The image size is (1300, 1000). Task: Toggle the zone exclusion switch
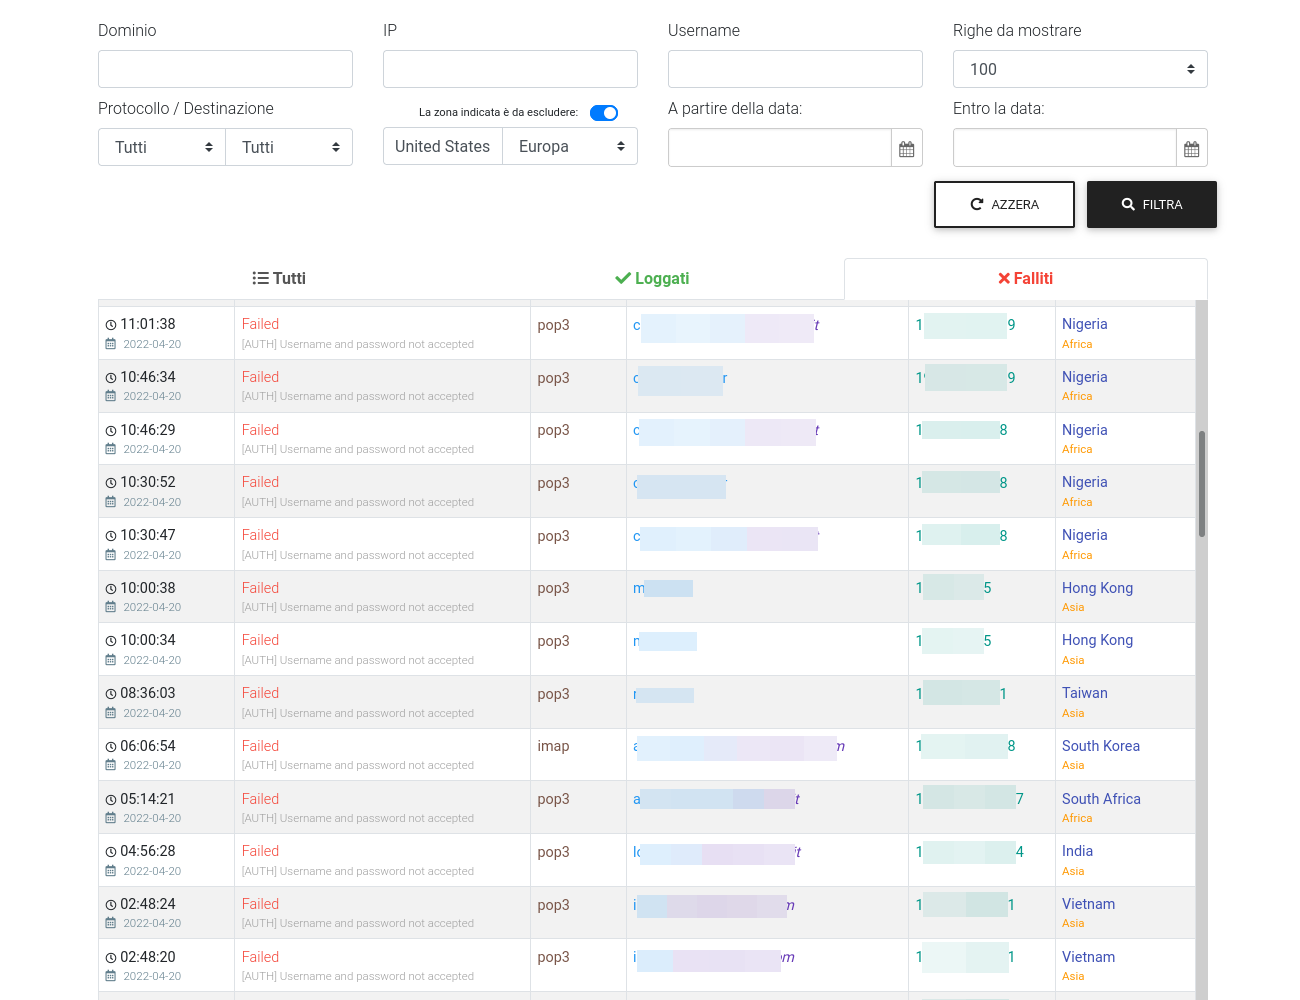(604, 113)
